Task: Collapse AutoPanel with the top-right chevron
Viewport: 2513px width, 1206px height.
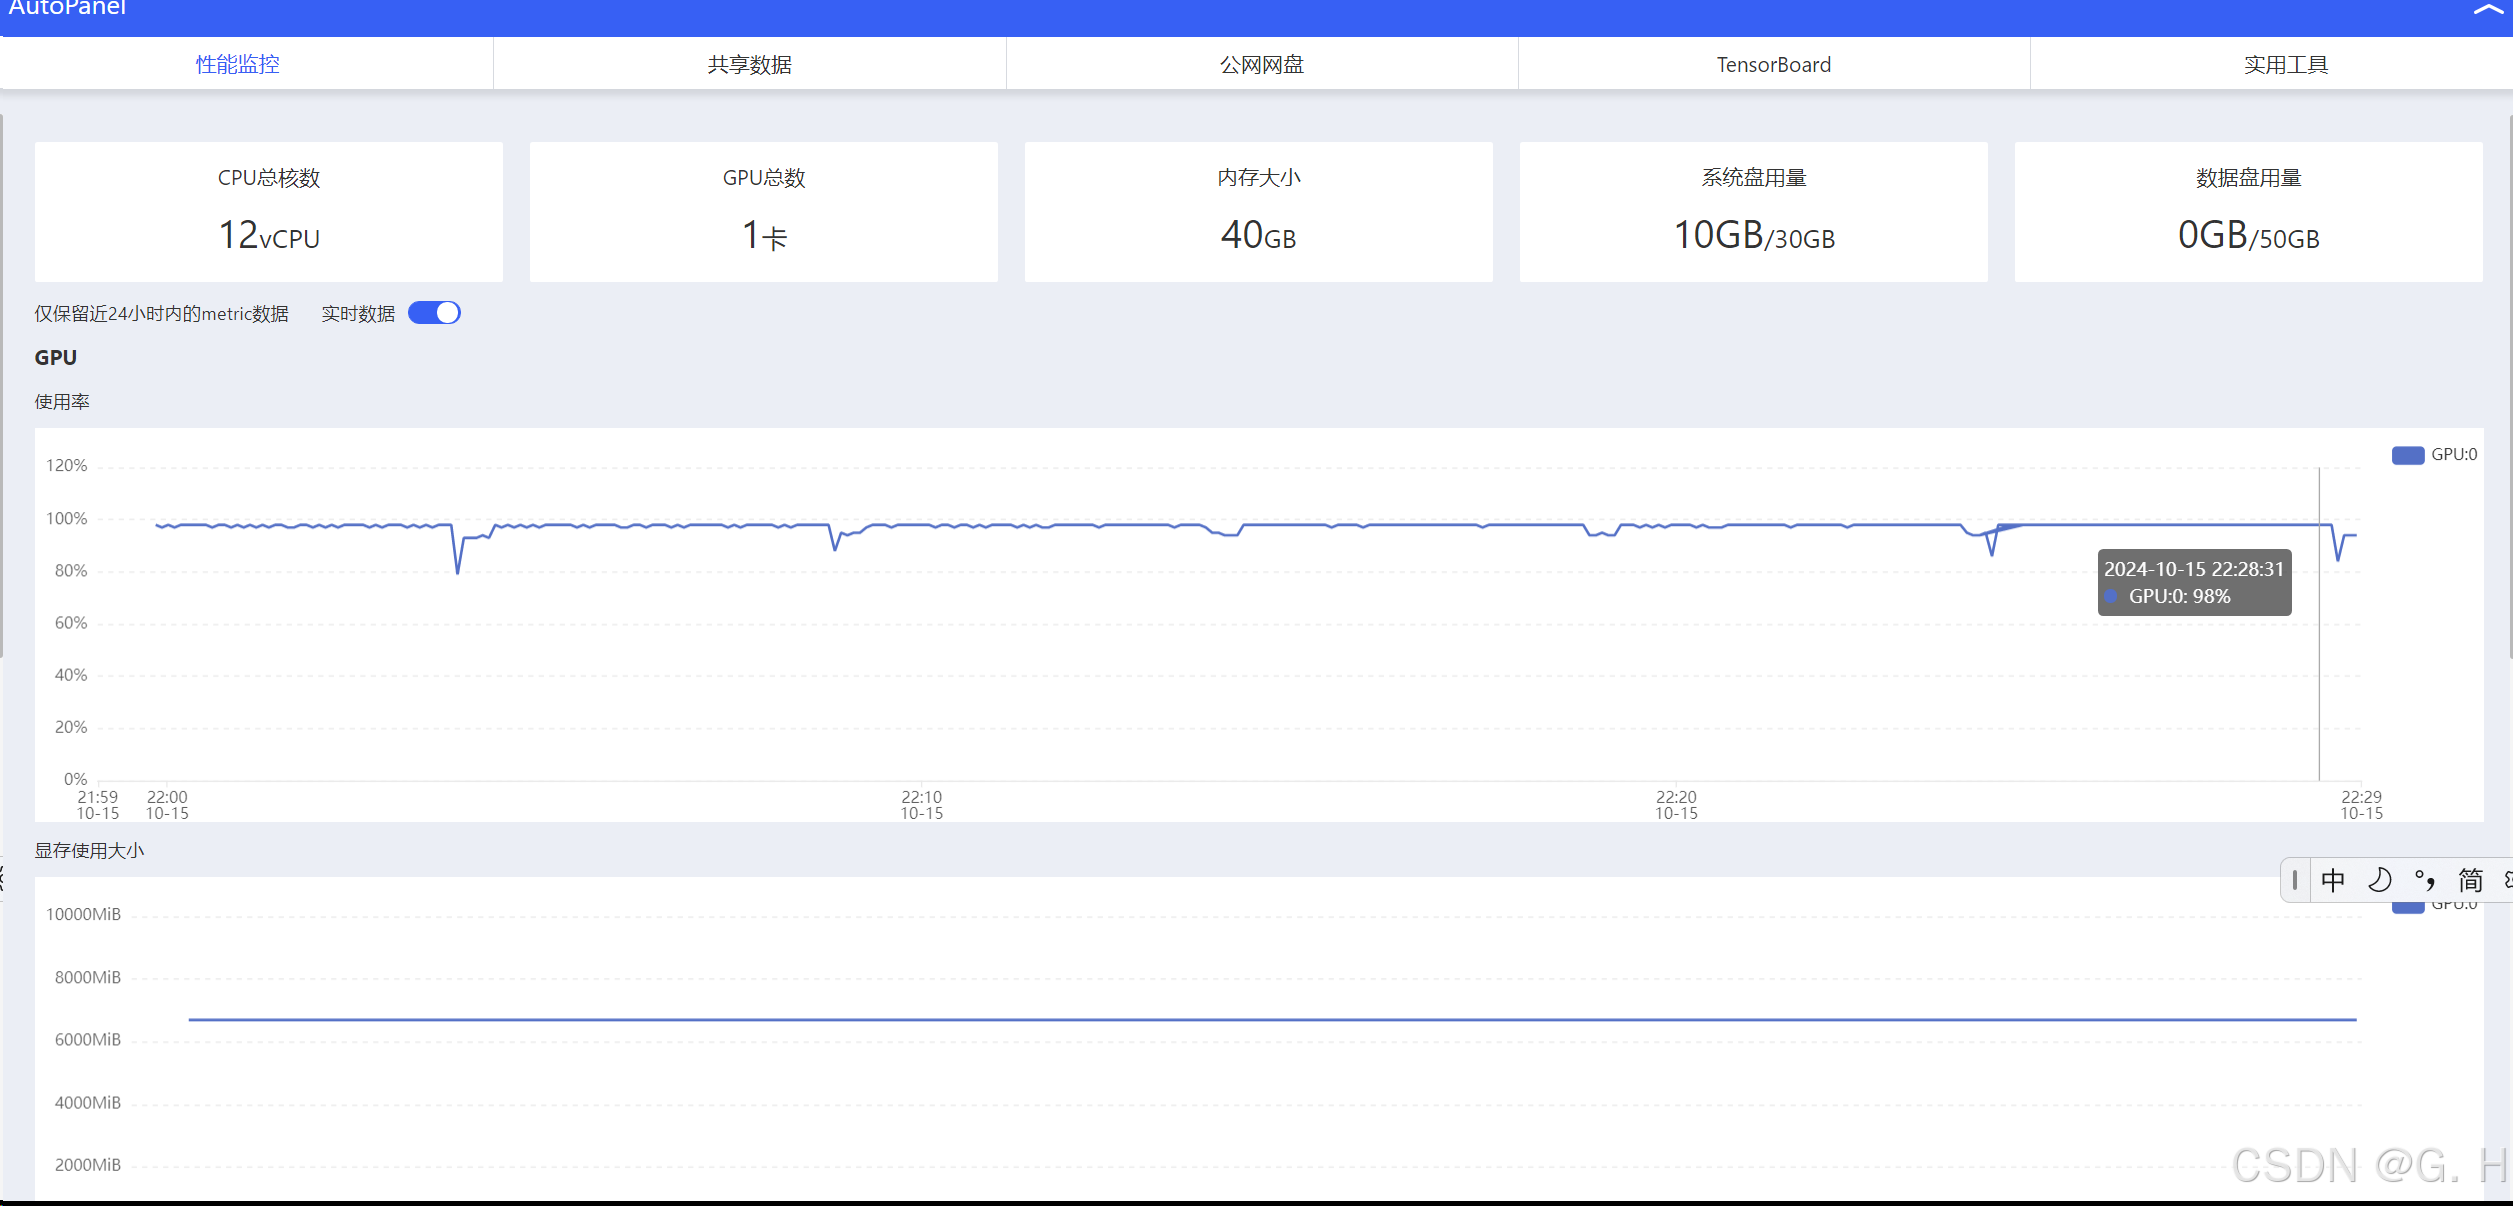Action: pos(2490,10)
